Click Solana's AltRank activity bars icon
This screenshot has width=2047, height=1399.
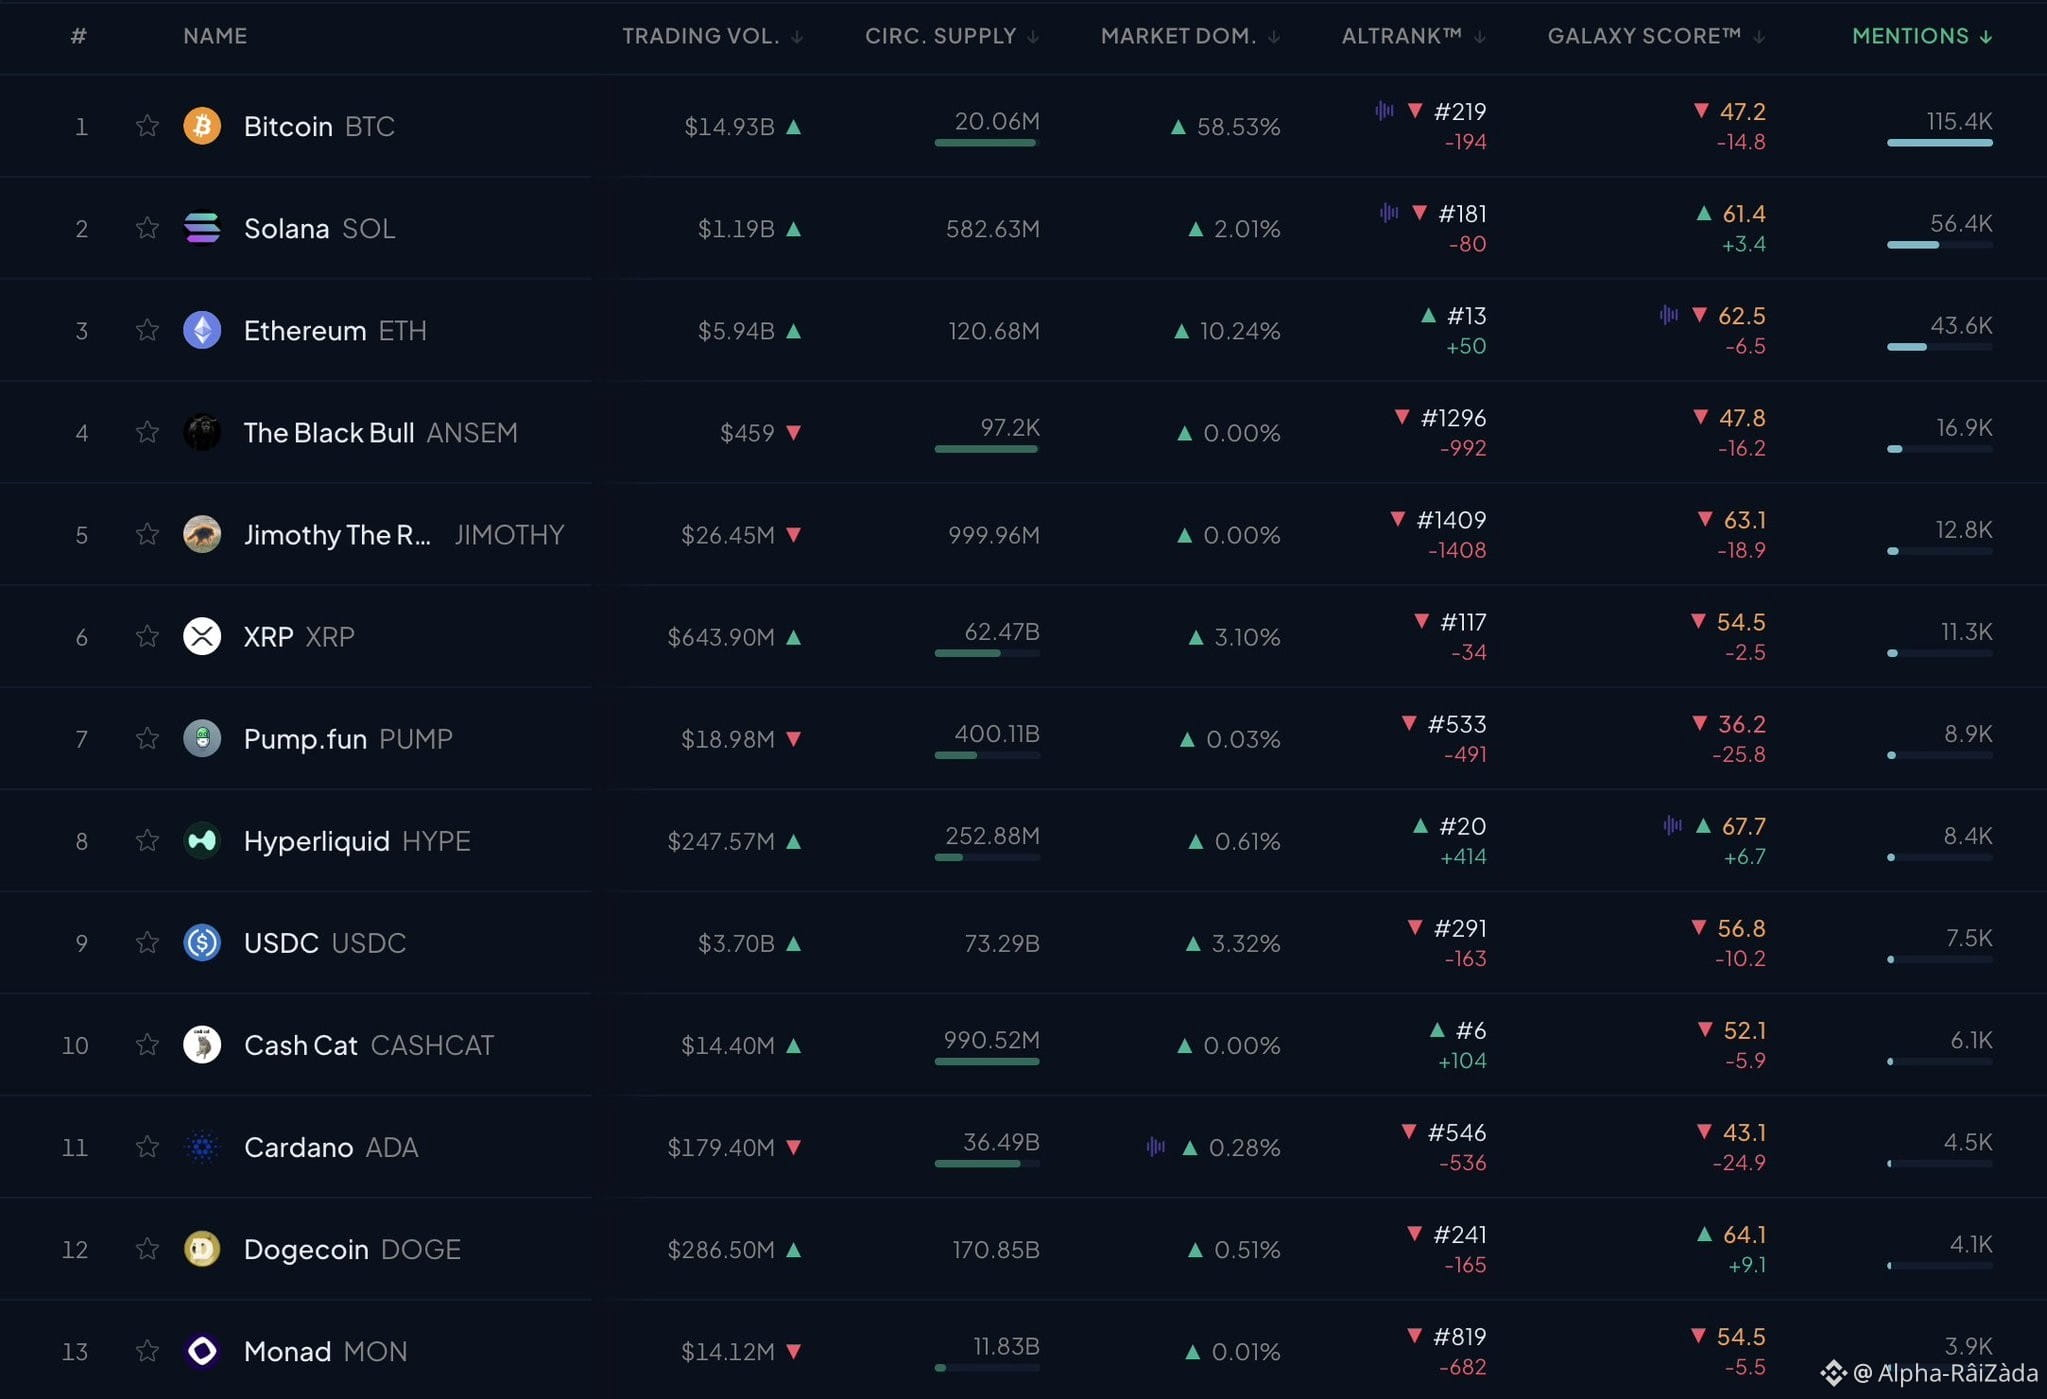tap(1389, 212)
